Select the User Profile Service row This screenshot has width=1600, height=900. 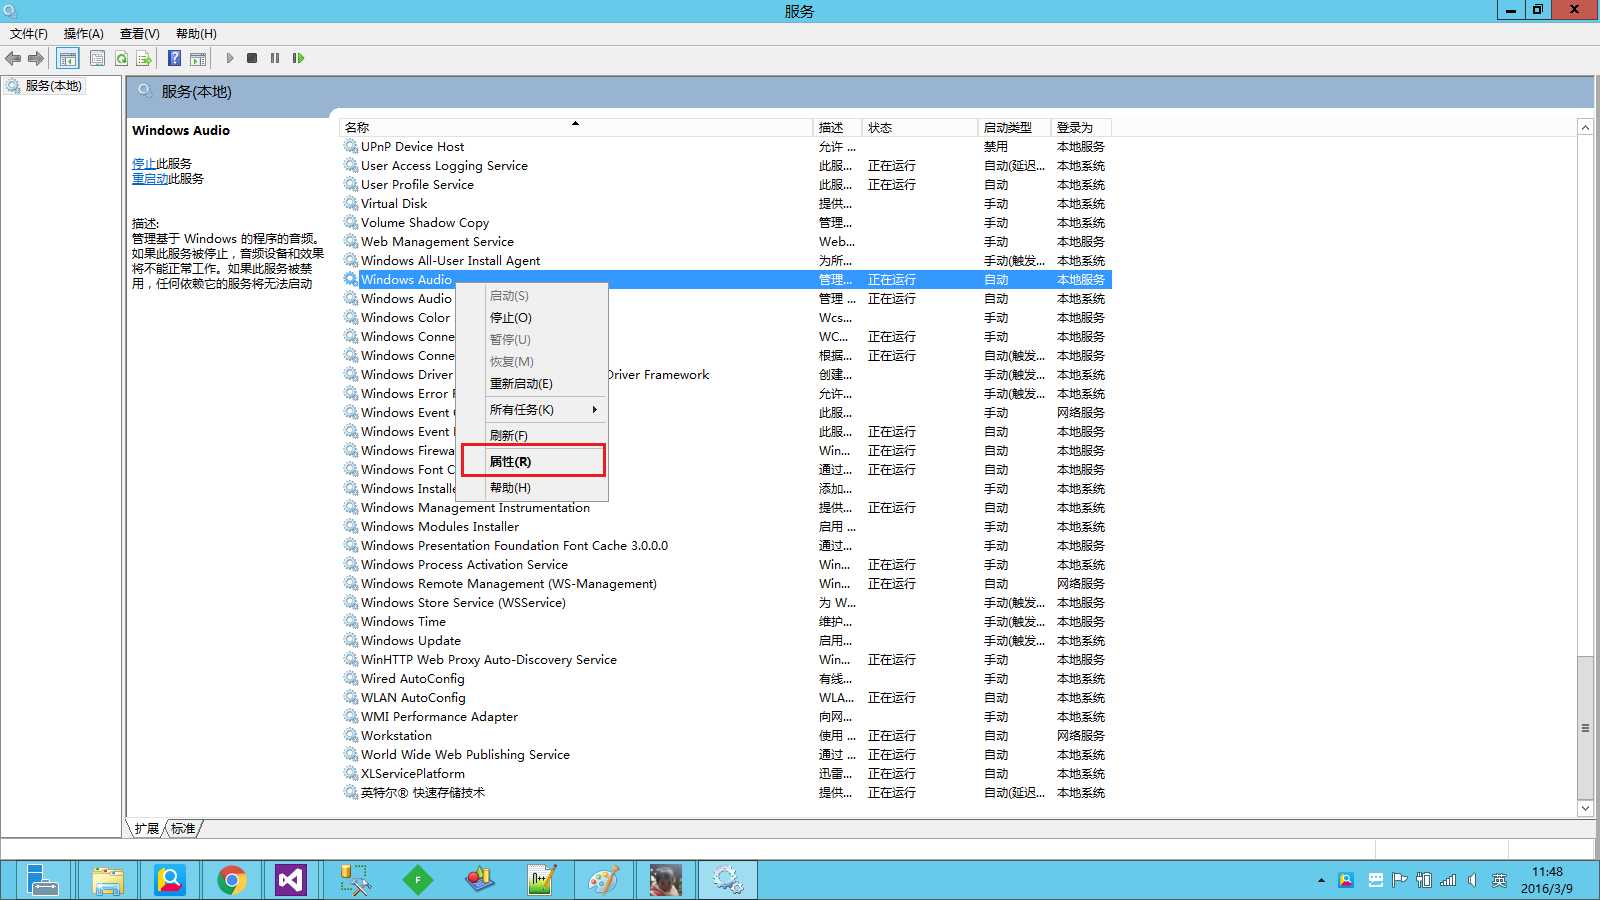726,185
